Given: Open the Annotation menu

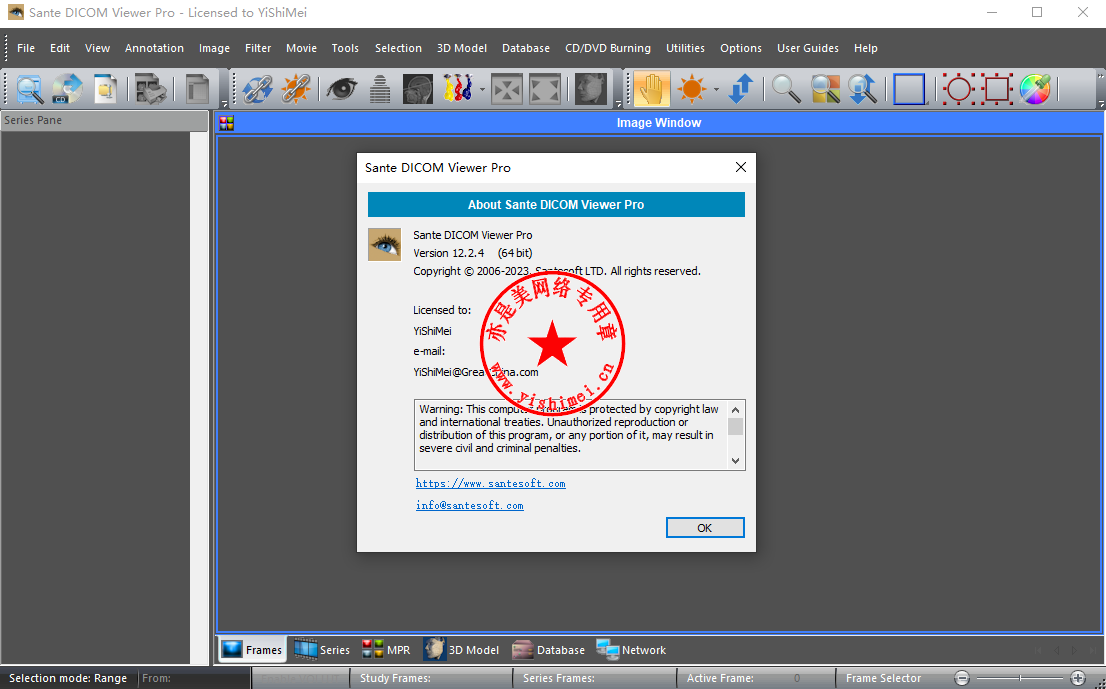Looking at the screenshot, I should 154,48.
